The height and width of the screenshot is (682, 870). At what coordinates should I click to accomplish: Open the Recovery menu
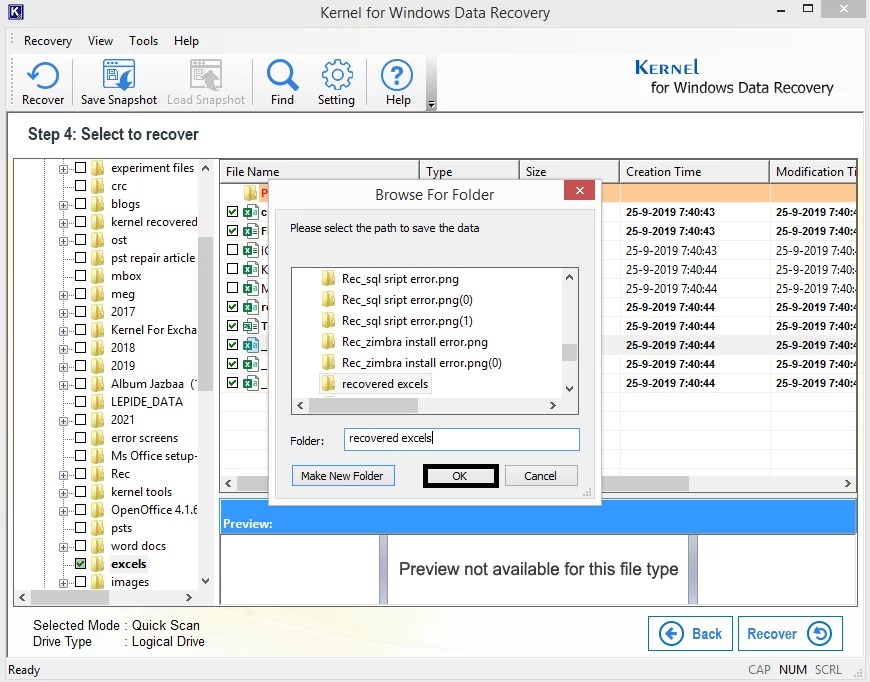click(46, 41)
